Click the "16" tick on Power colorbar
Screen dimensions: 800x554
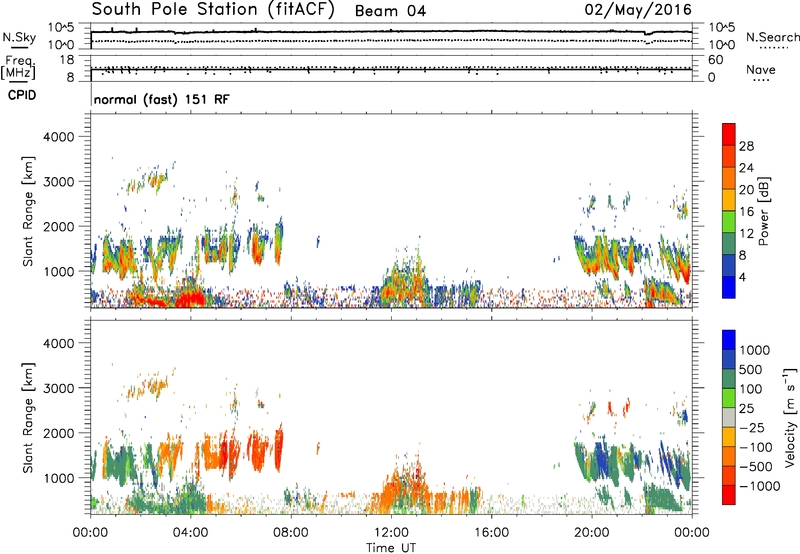[746, 212]
